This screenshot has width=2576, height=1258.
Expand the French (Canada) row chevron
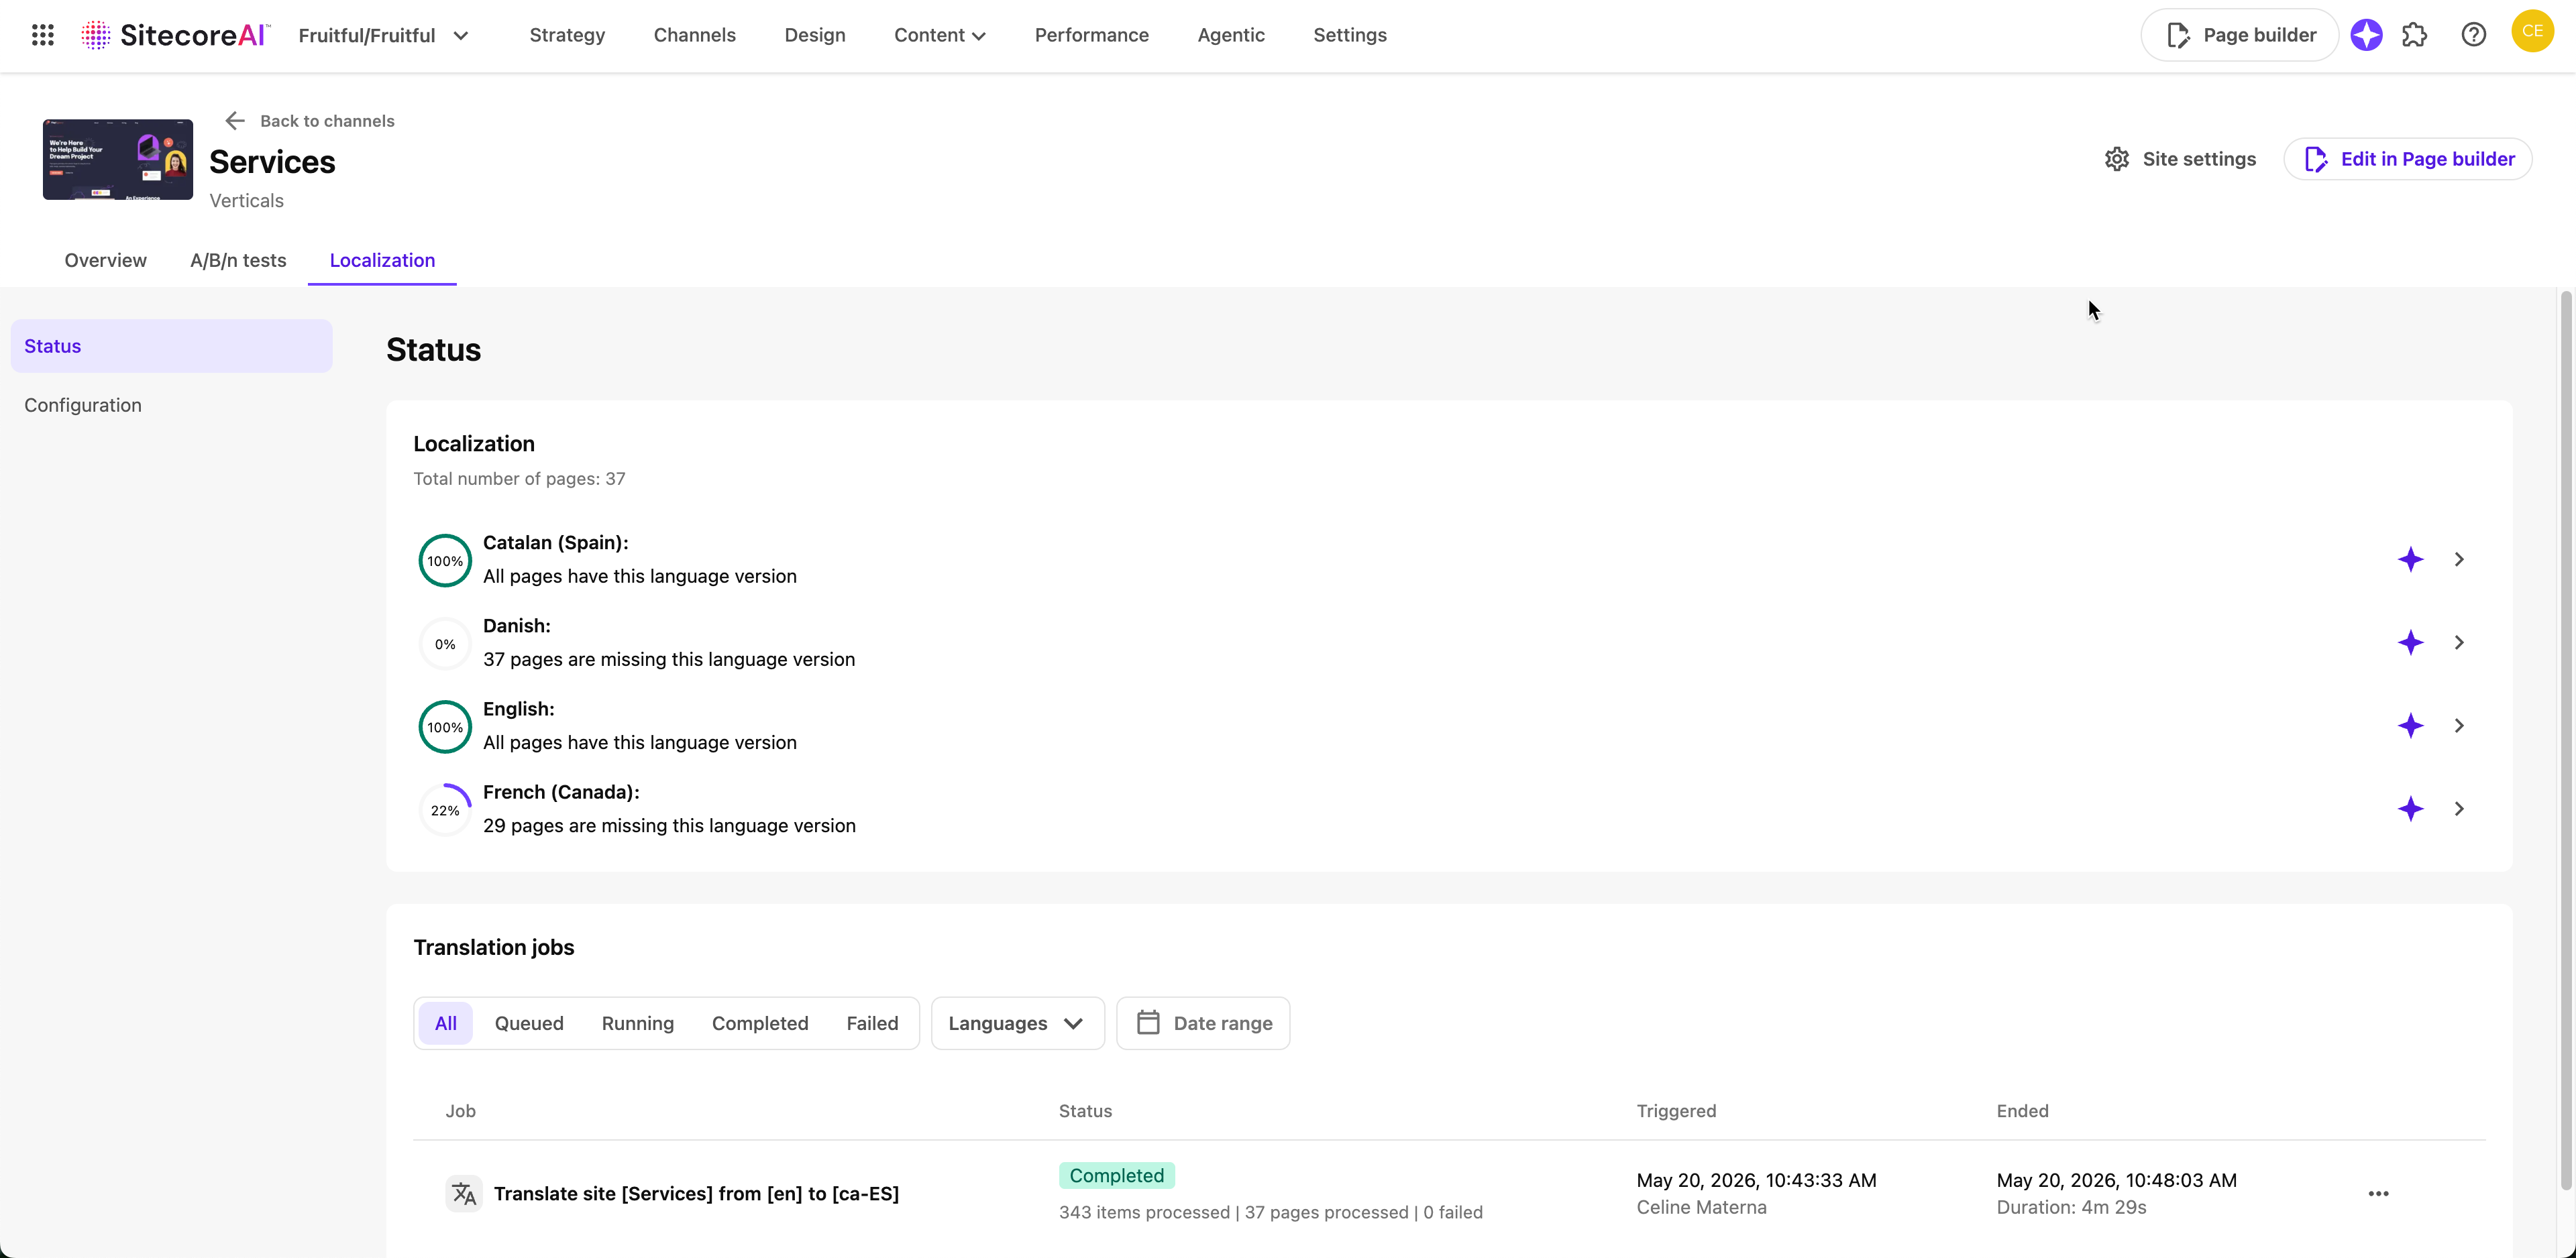[2459, 808]
